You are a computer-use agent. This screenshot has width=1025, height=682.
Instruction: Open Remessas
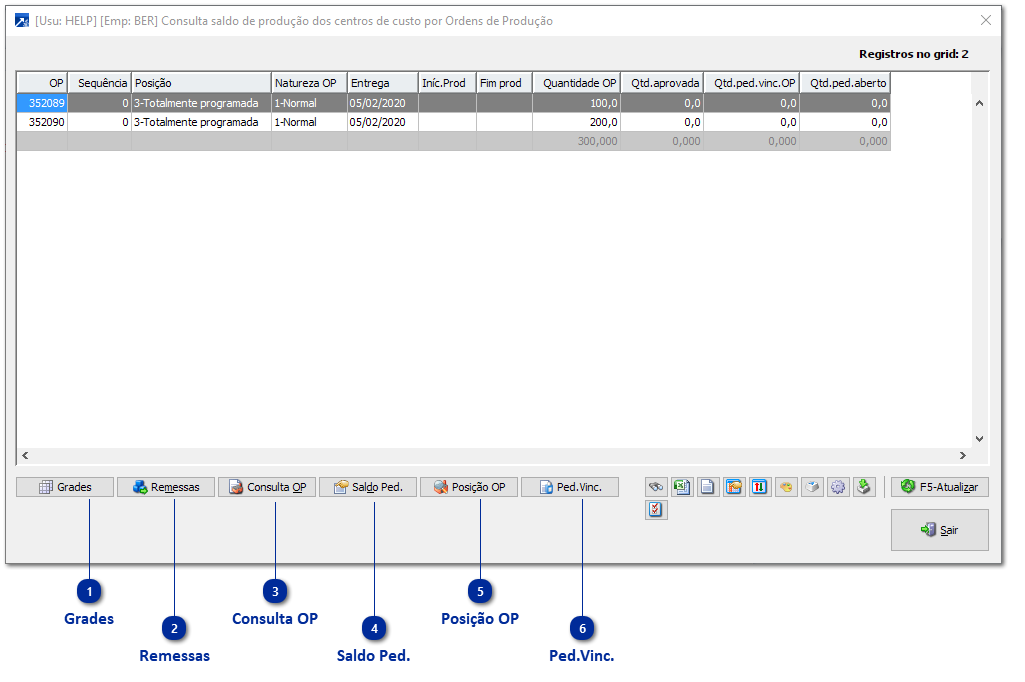pos(166,487)
